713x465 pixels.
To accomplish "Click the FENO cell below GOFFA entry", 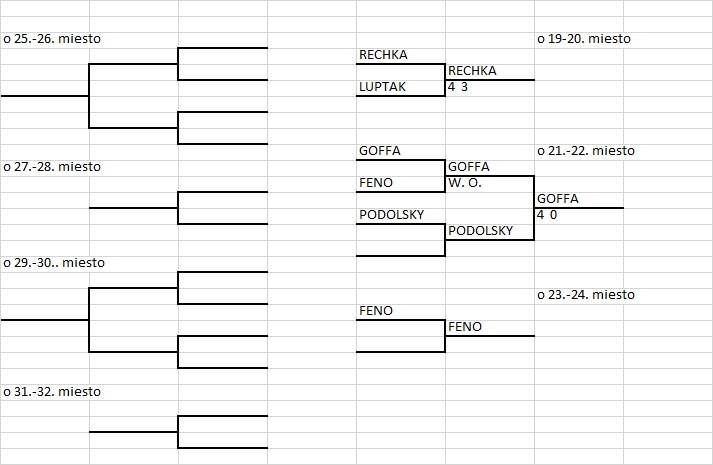I will point(401,183).
